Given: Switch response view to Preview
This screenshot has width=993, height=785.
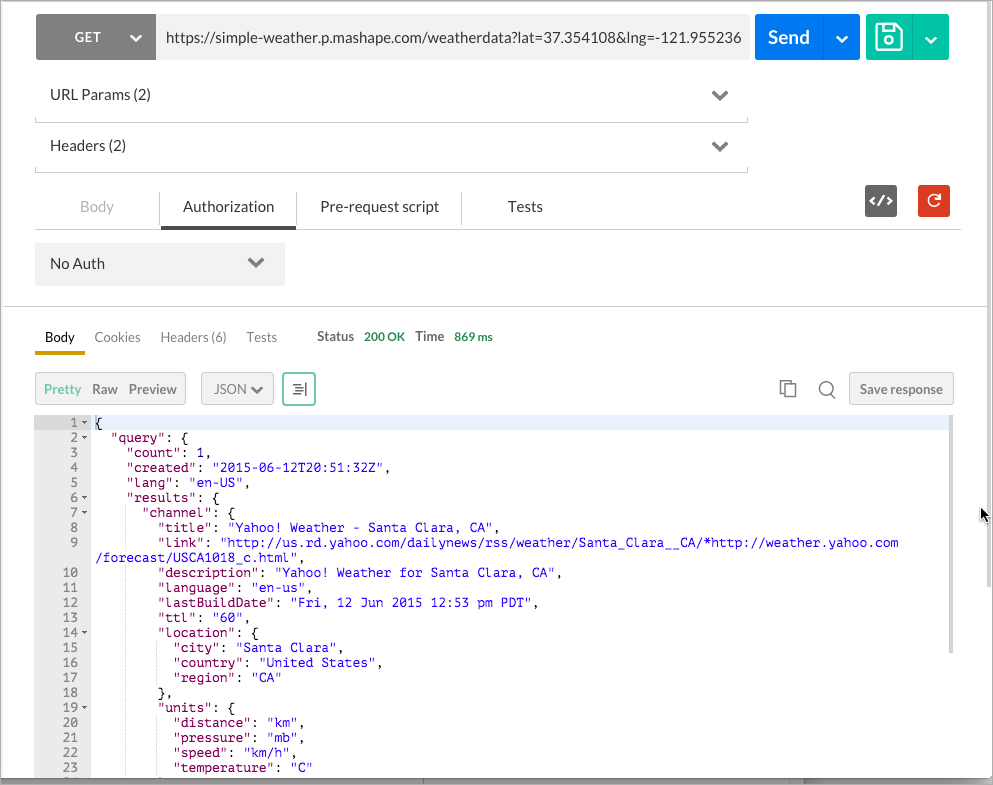Looking at the screenshot, I should (x=152, y=390).
